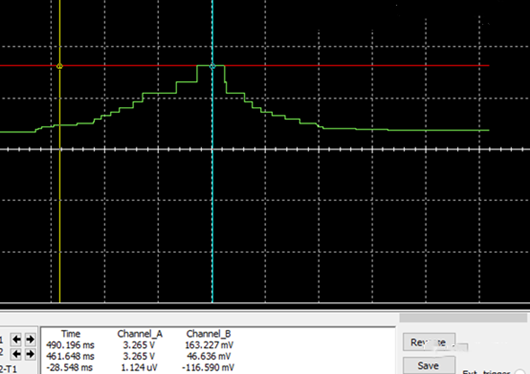Click the Time column header
The width and height of the screenshot is (530, 374).
coord(71,334)
